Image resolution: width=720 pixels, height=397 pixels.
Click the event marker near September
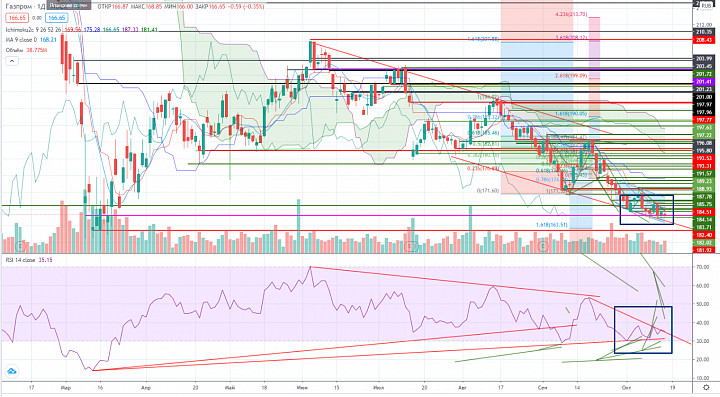click(543, 246)
